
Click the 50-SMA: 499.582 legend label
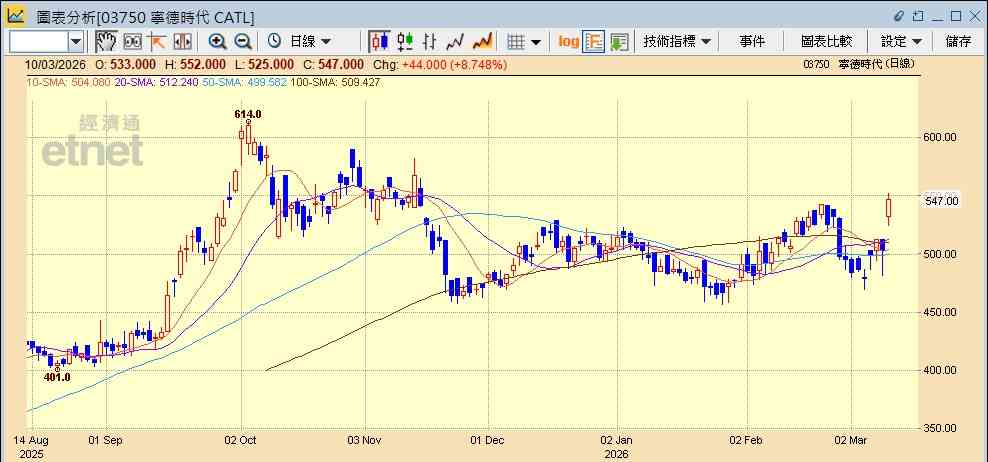click(x=245, y=82)
